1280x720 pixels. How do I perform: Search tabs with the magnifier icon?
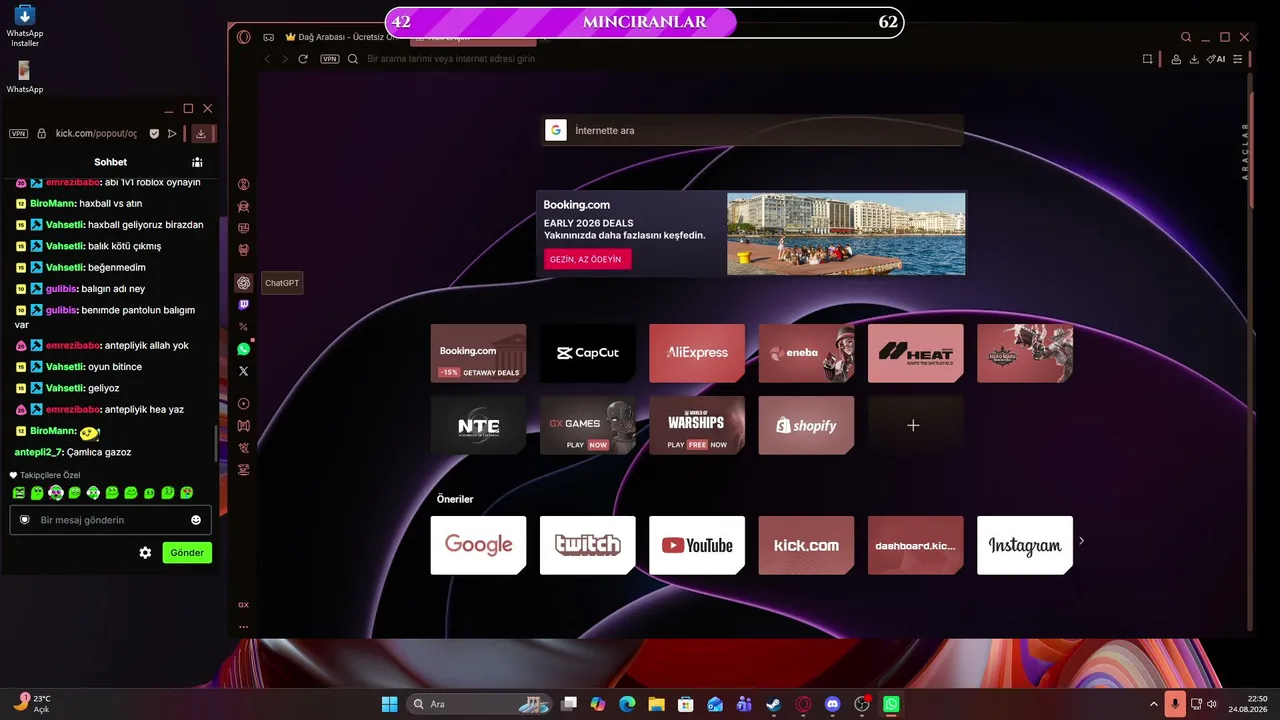(1186, 37)
